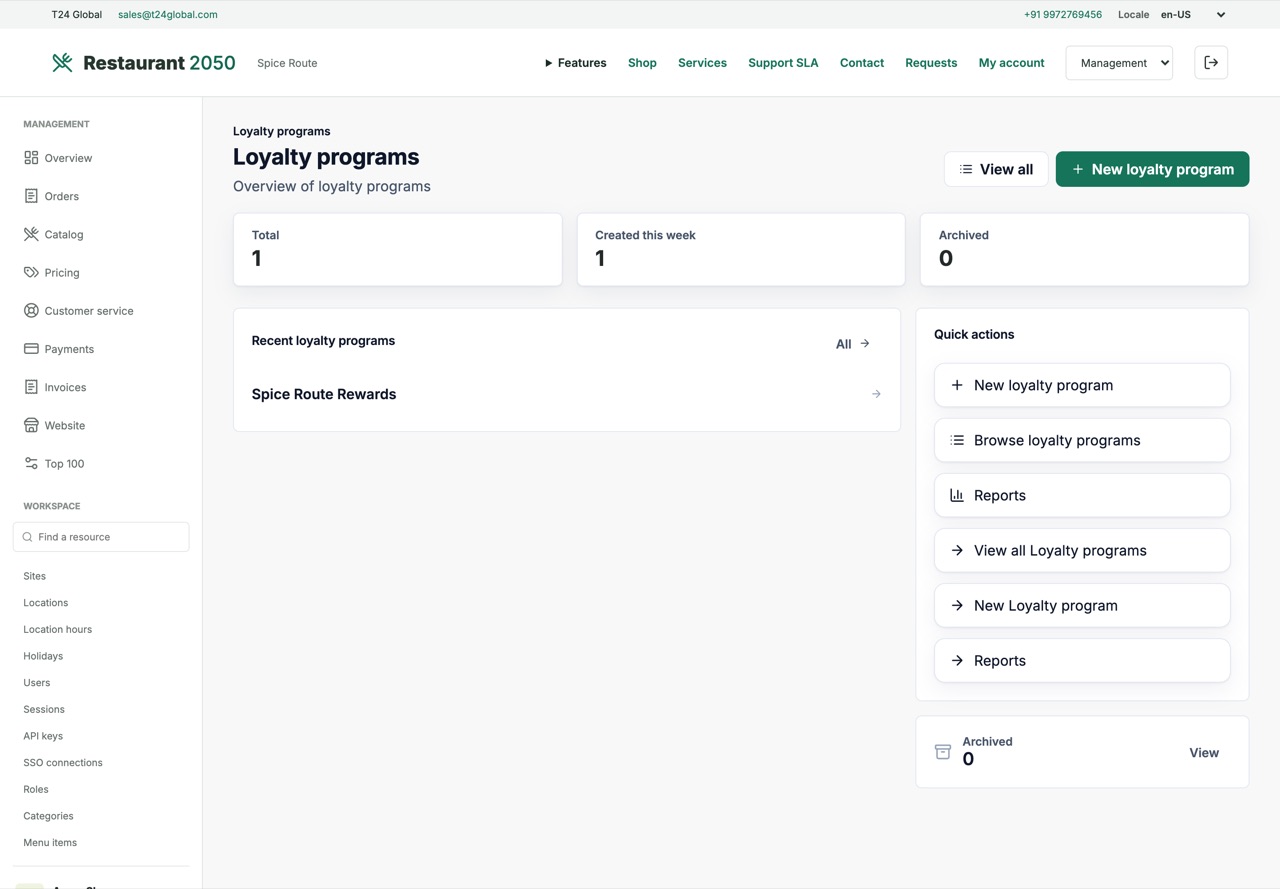Click the Restaurant 2050 fork-and-knife logo icon
Image resolution: width=1280 pixels, height=889 pixels.
tap(62, 63)
